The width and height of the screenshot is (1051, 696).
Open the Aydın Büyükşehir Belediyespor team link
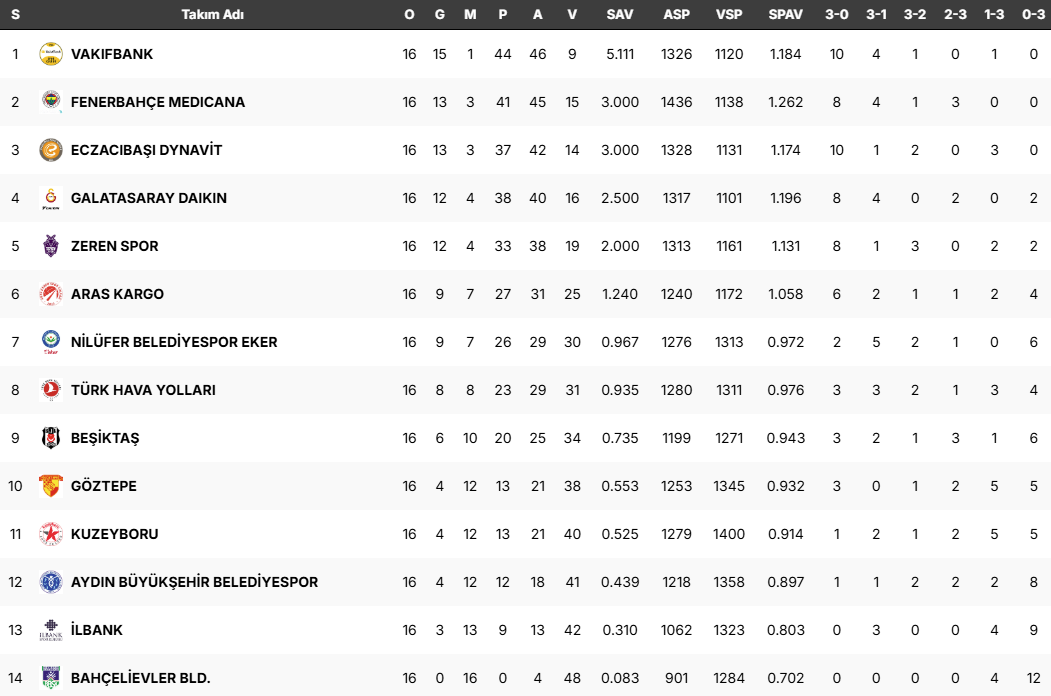194,582
